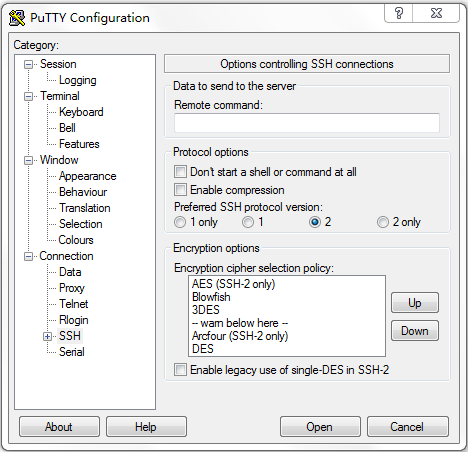
Task: Enable compression checkbox
Action: pos(180,190)
